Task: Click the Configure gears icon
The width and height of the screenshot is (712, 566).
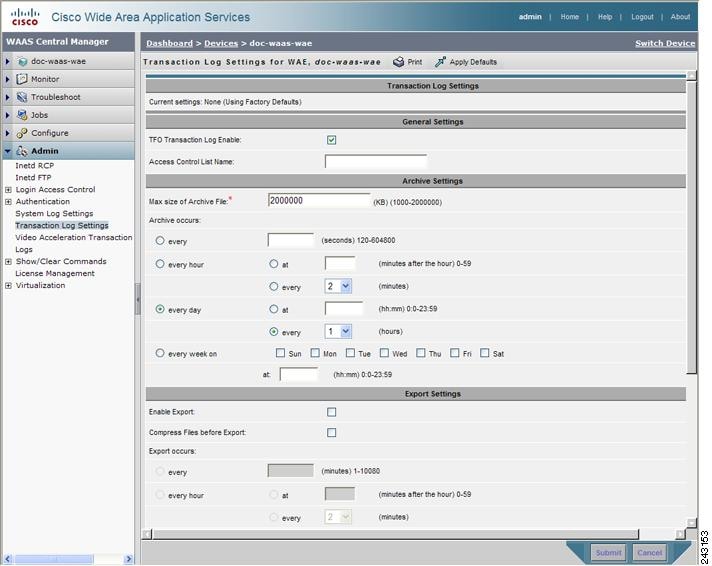Action: [x=22, y=133]
